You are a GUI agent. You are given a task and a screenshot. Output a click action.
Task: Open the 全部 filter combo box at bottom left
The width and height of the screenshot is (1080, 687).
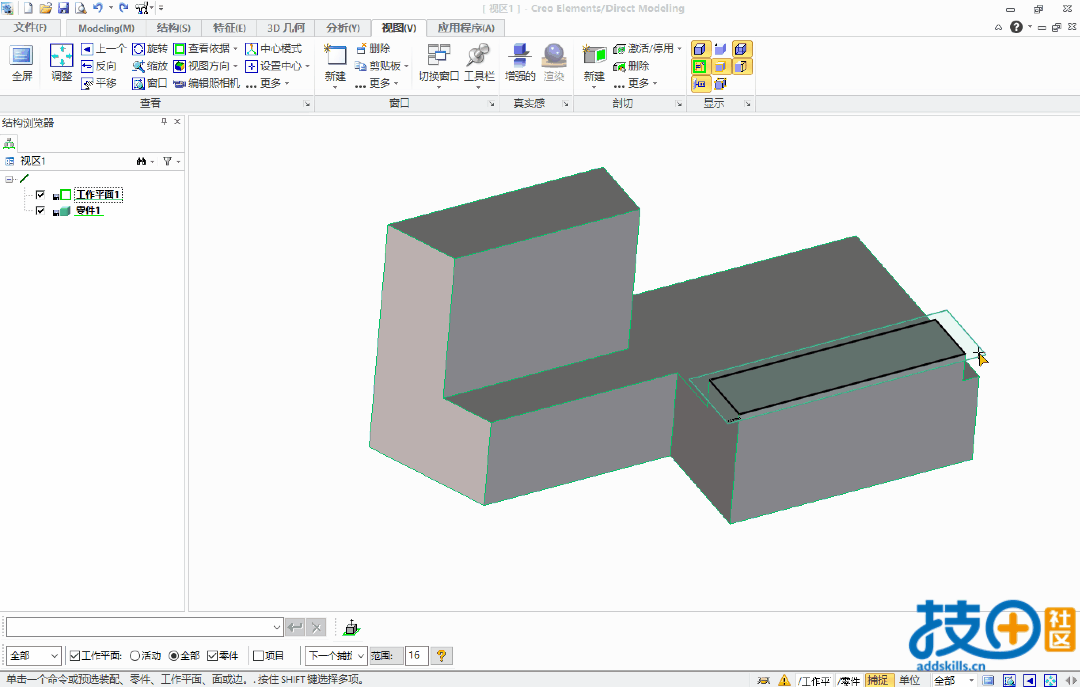[x=34, y=655]
